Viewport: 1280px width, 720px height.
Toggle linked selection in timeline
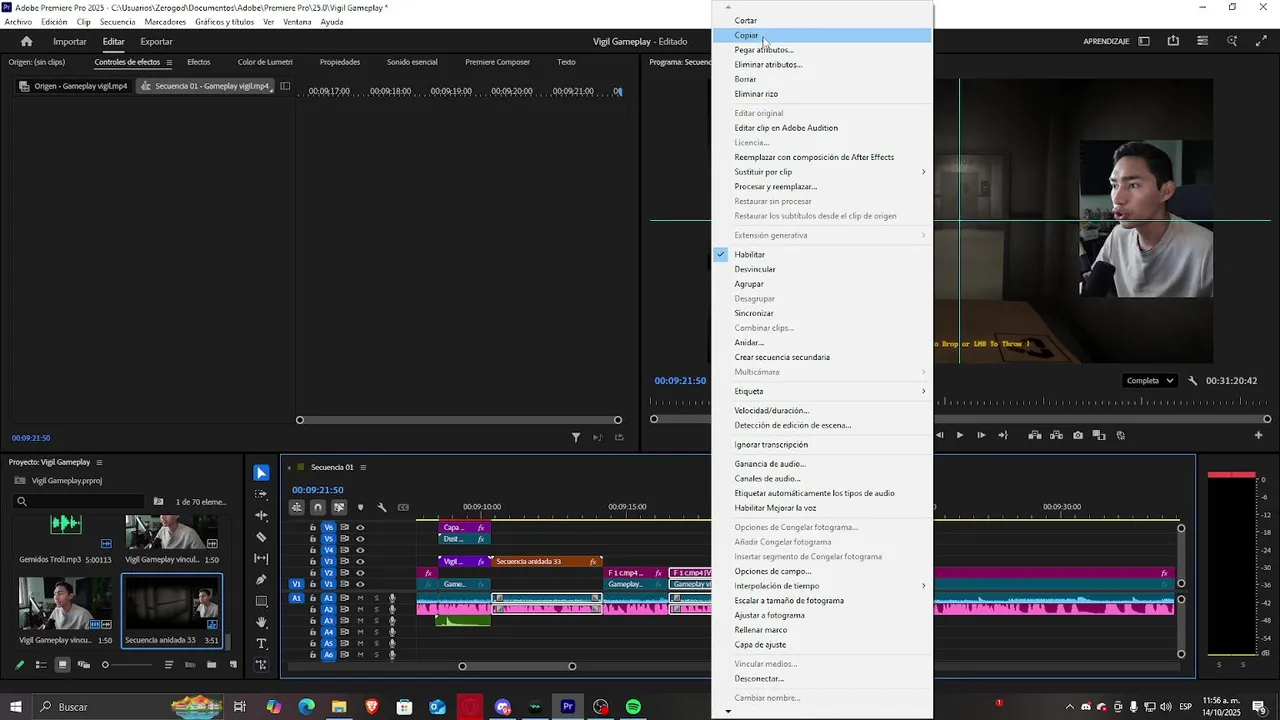click(x=339, y=507)
